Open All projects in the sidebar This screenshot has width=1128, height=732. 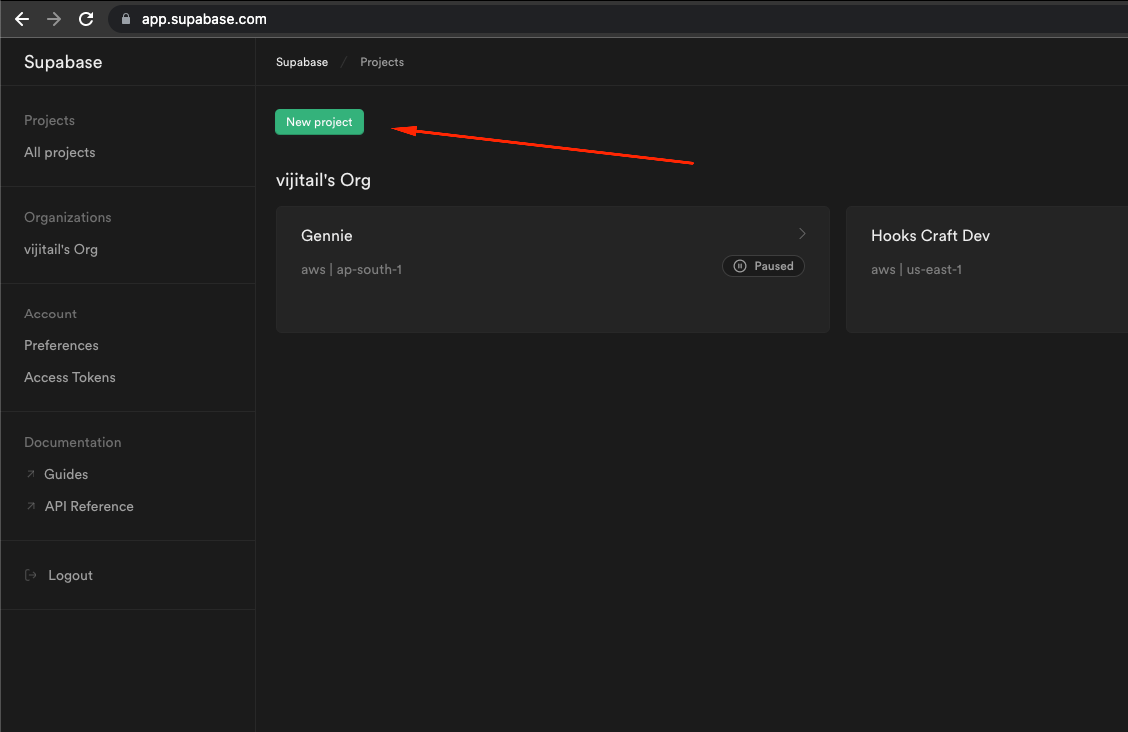coord(60,152)
